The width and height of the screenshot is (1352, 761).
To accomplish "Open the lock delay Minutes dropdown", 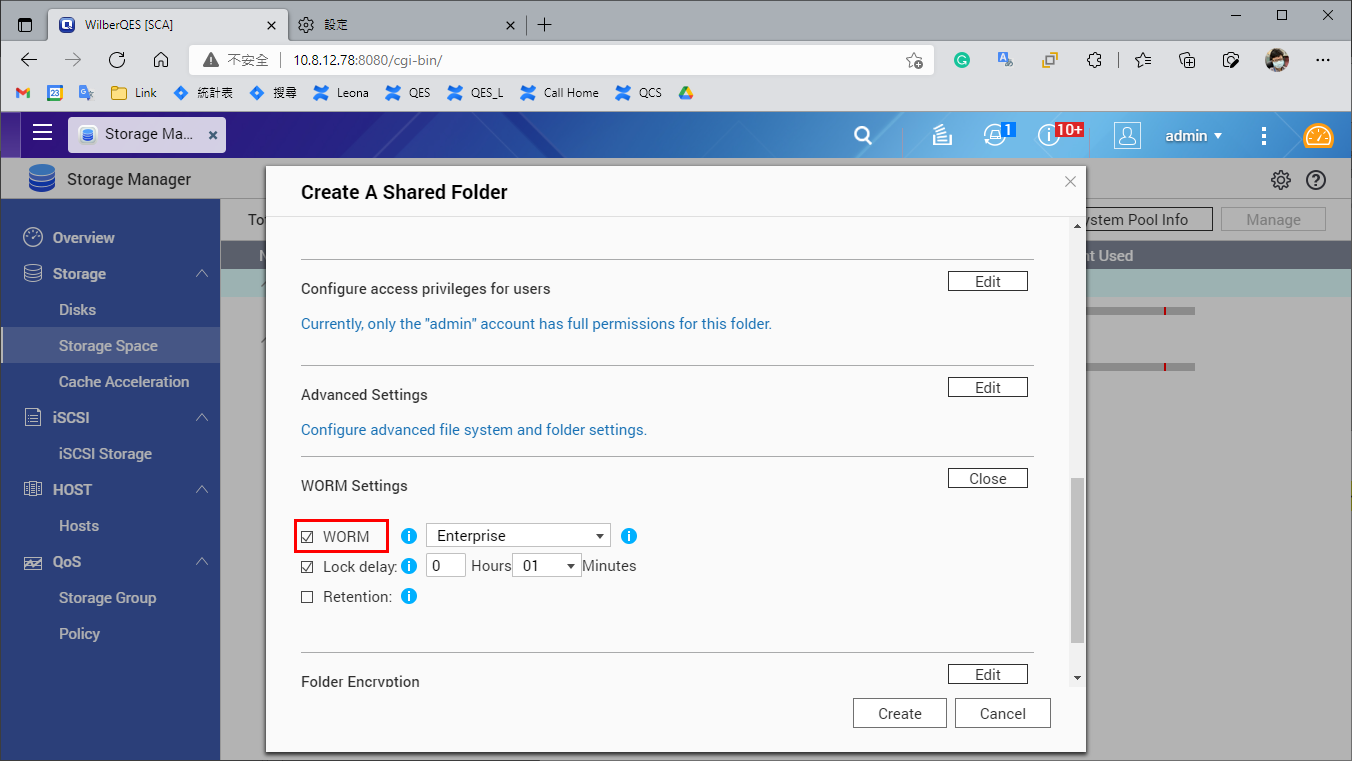I will pos(546,566).
